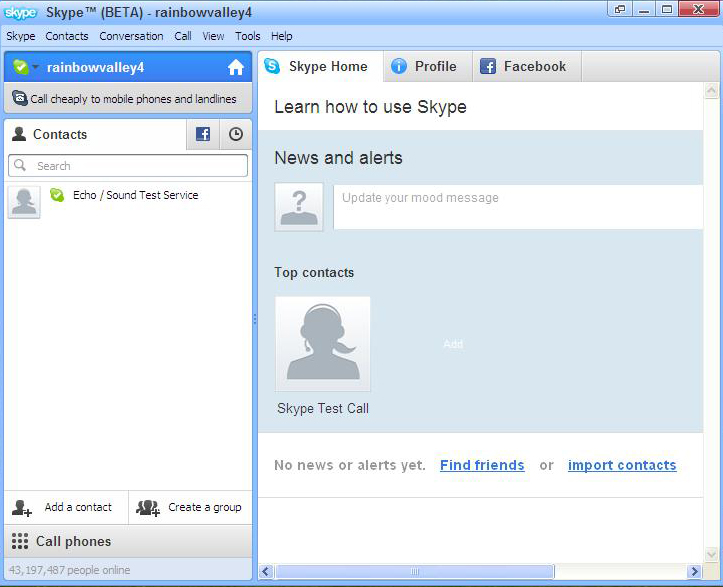Screen dimensions: 723x587
Task: Click the Skype logo on Home tab
Action: click(x=272, y=66)
